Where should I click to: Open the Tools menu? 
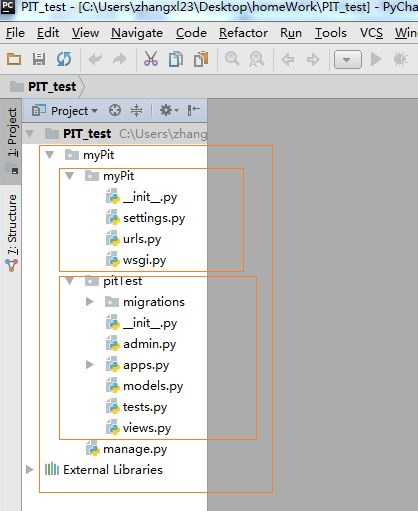click(x=331, y=33)
